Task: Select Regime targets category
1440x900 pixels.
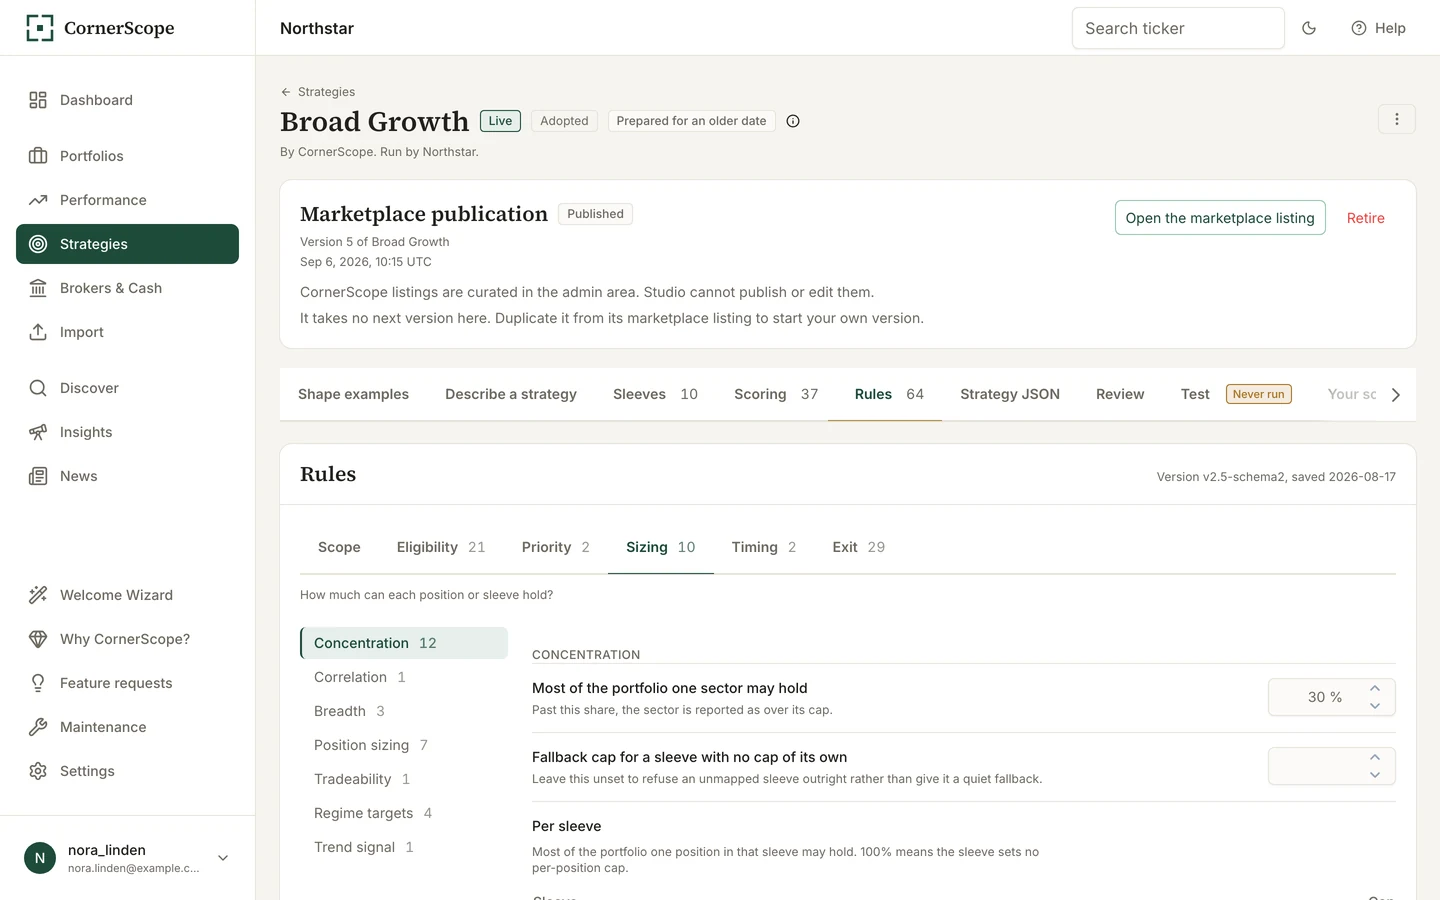Action: coord(404,813)
